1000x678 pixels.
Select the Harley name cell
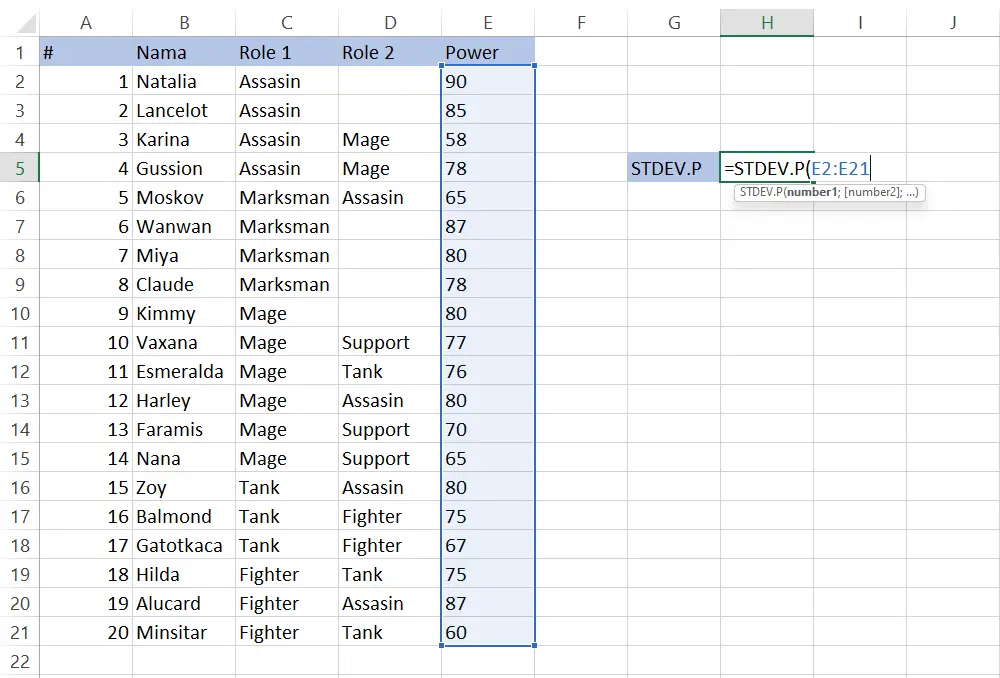click(x=184, y=401)
